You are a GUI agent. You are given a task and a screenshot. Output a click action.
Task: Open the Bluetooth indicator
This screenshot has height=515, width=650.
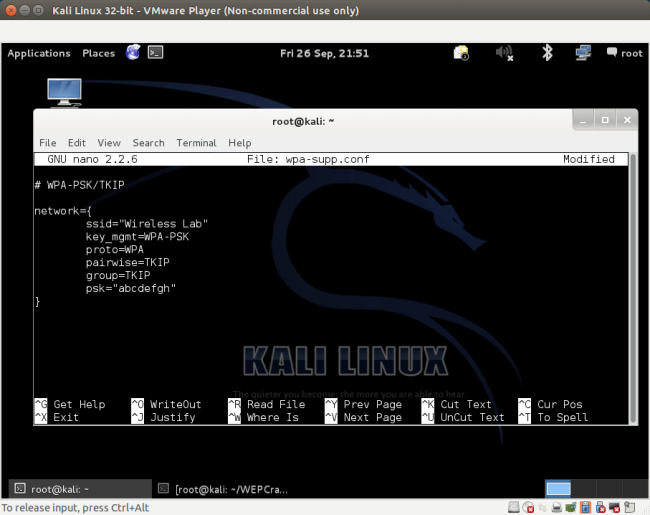pyautogui.click(x=547, y=53)
